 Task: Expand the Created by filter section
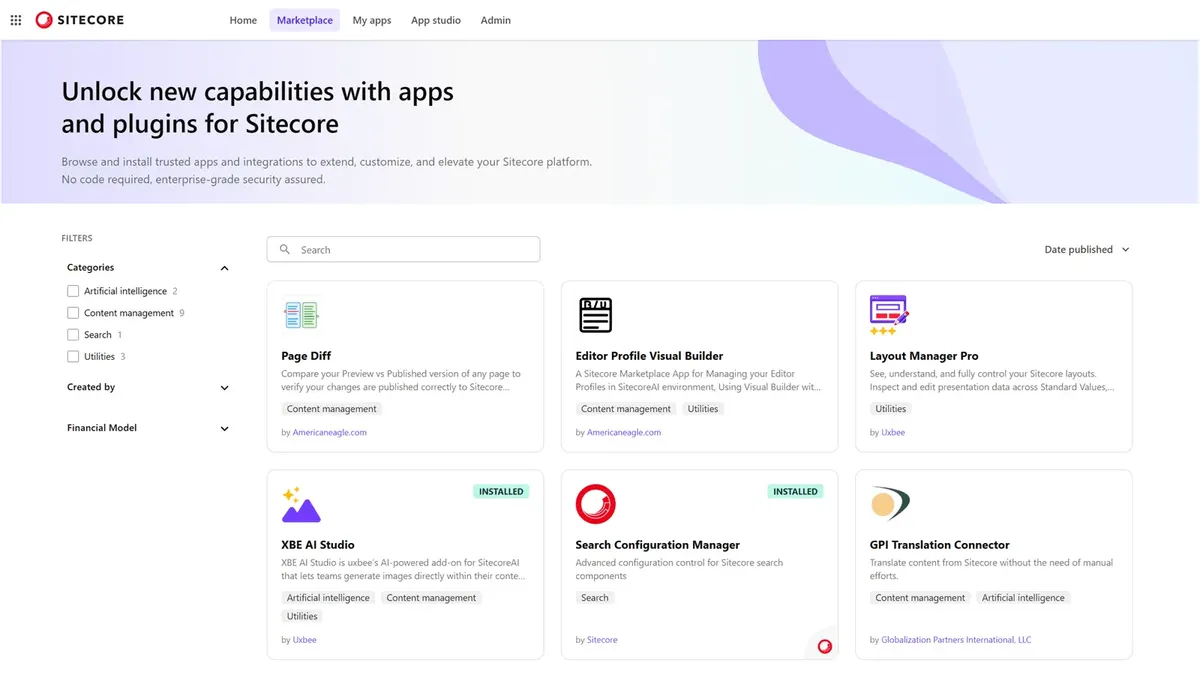224,388
